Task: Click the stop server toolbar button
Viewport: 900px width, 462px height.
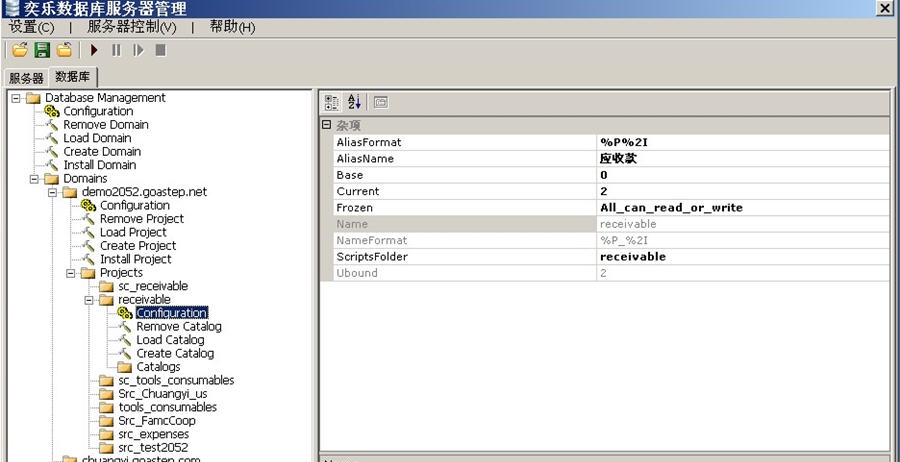Action: 161,50
